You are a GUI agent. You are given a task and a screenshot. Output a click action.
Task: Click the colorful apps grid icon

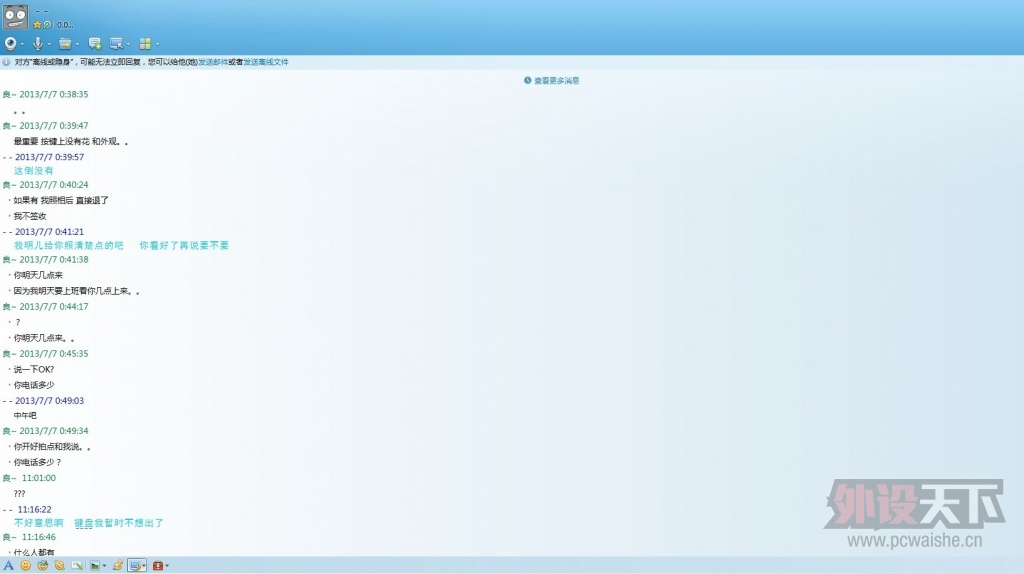point(145,44)
